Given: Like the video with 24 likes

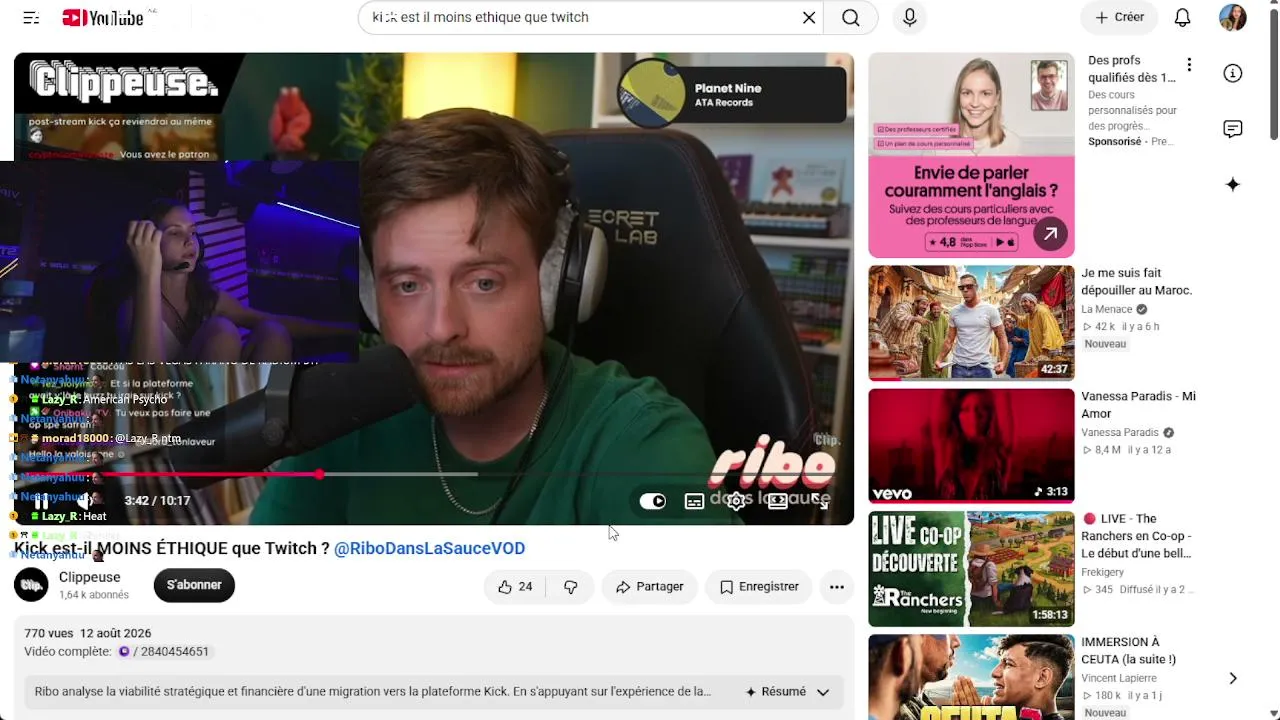Looking at the screenshot, I should pyautogui.click(x=514, y=587).
